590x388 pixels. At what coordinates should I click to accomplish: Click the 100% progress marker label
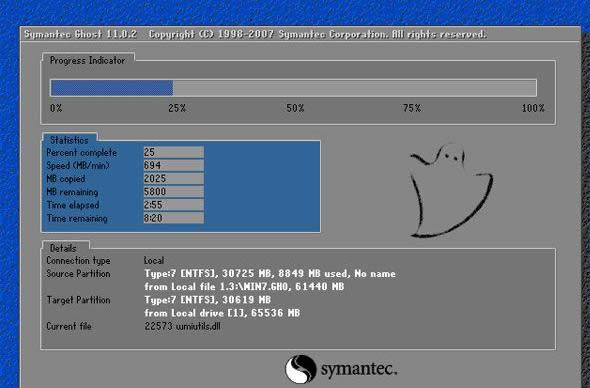tap(533, 108)
